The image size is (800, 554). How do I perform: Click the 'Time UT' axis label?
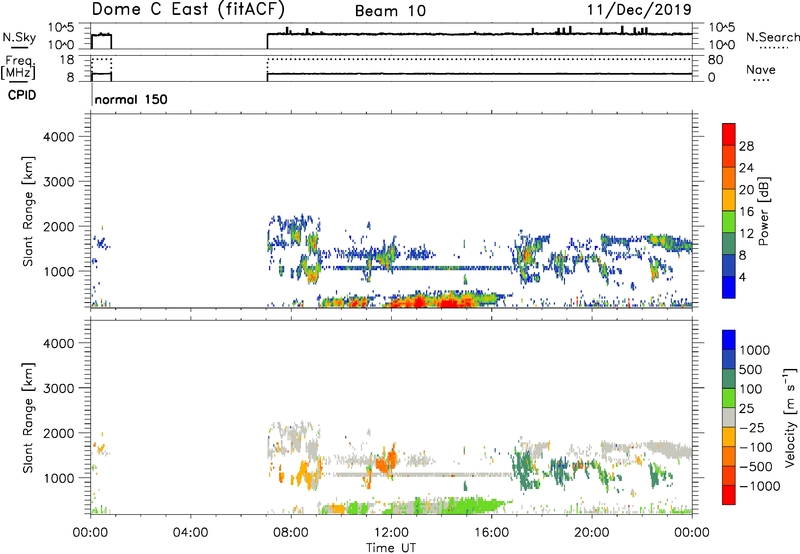coord(391,548)
